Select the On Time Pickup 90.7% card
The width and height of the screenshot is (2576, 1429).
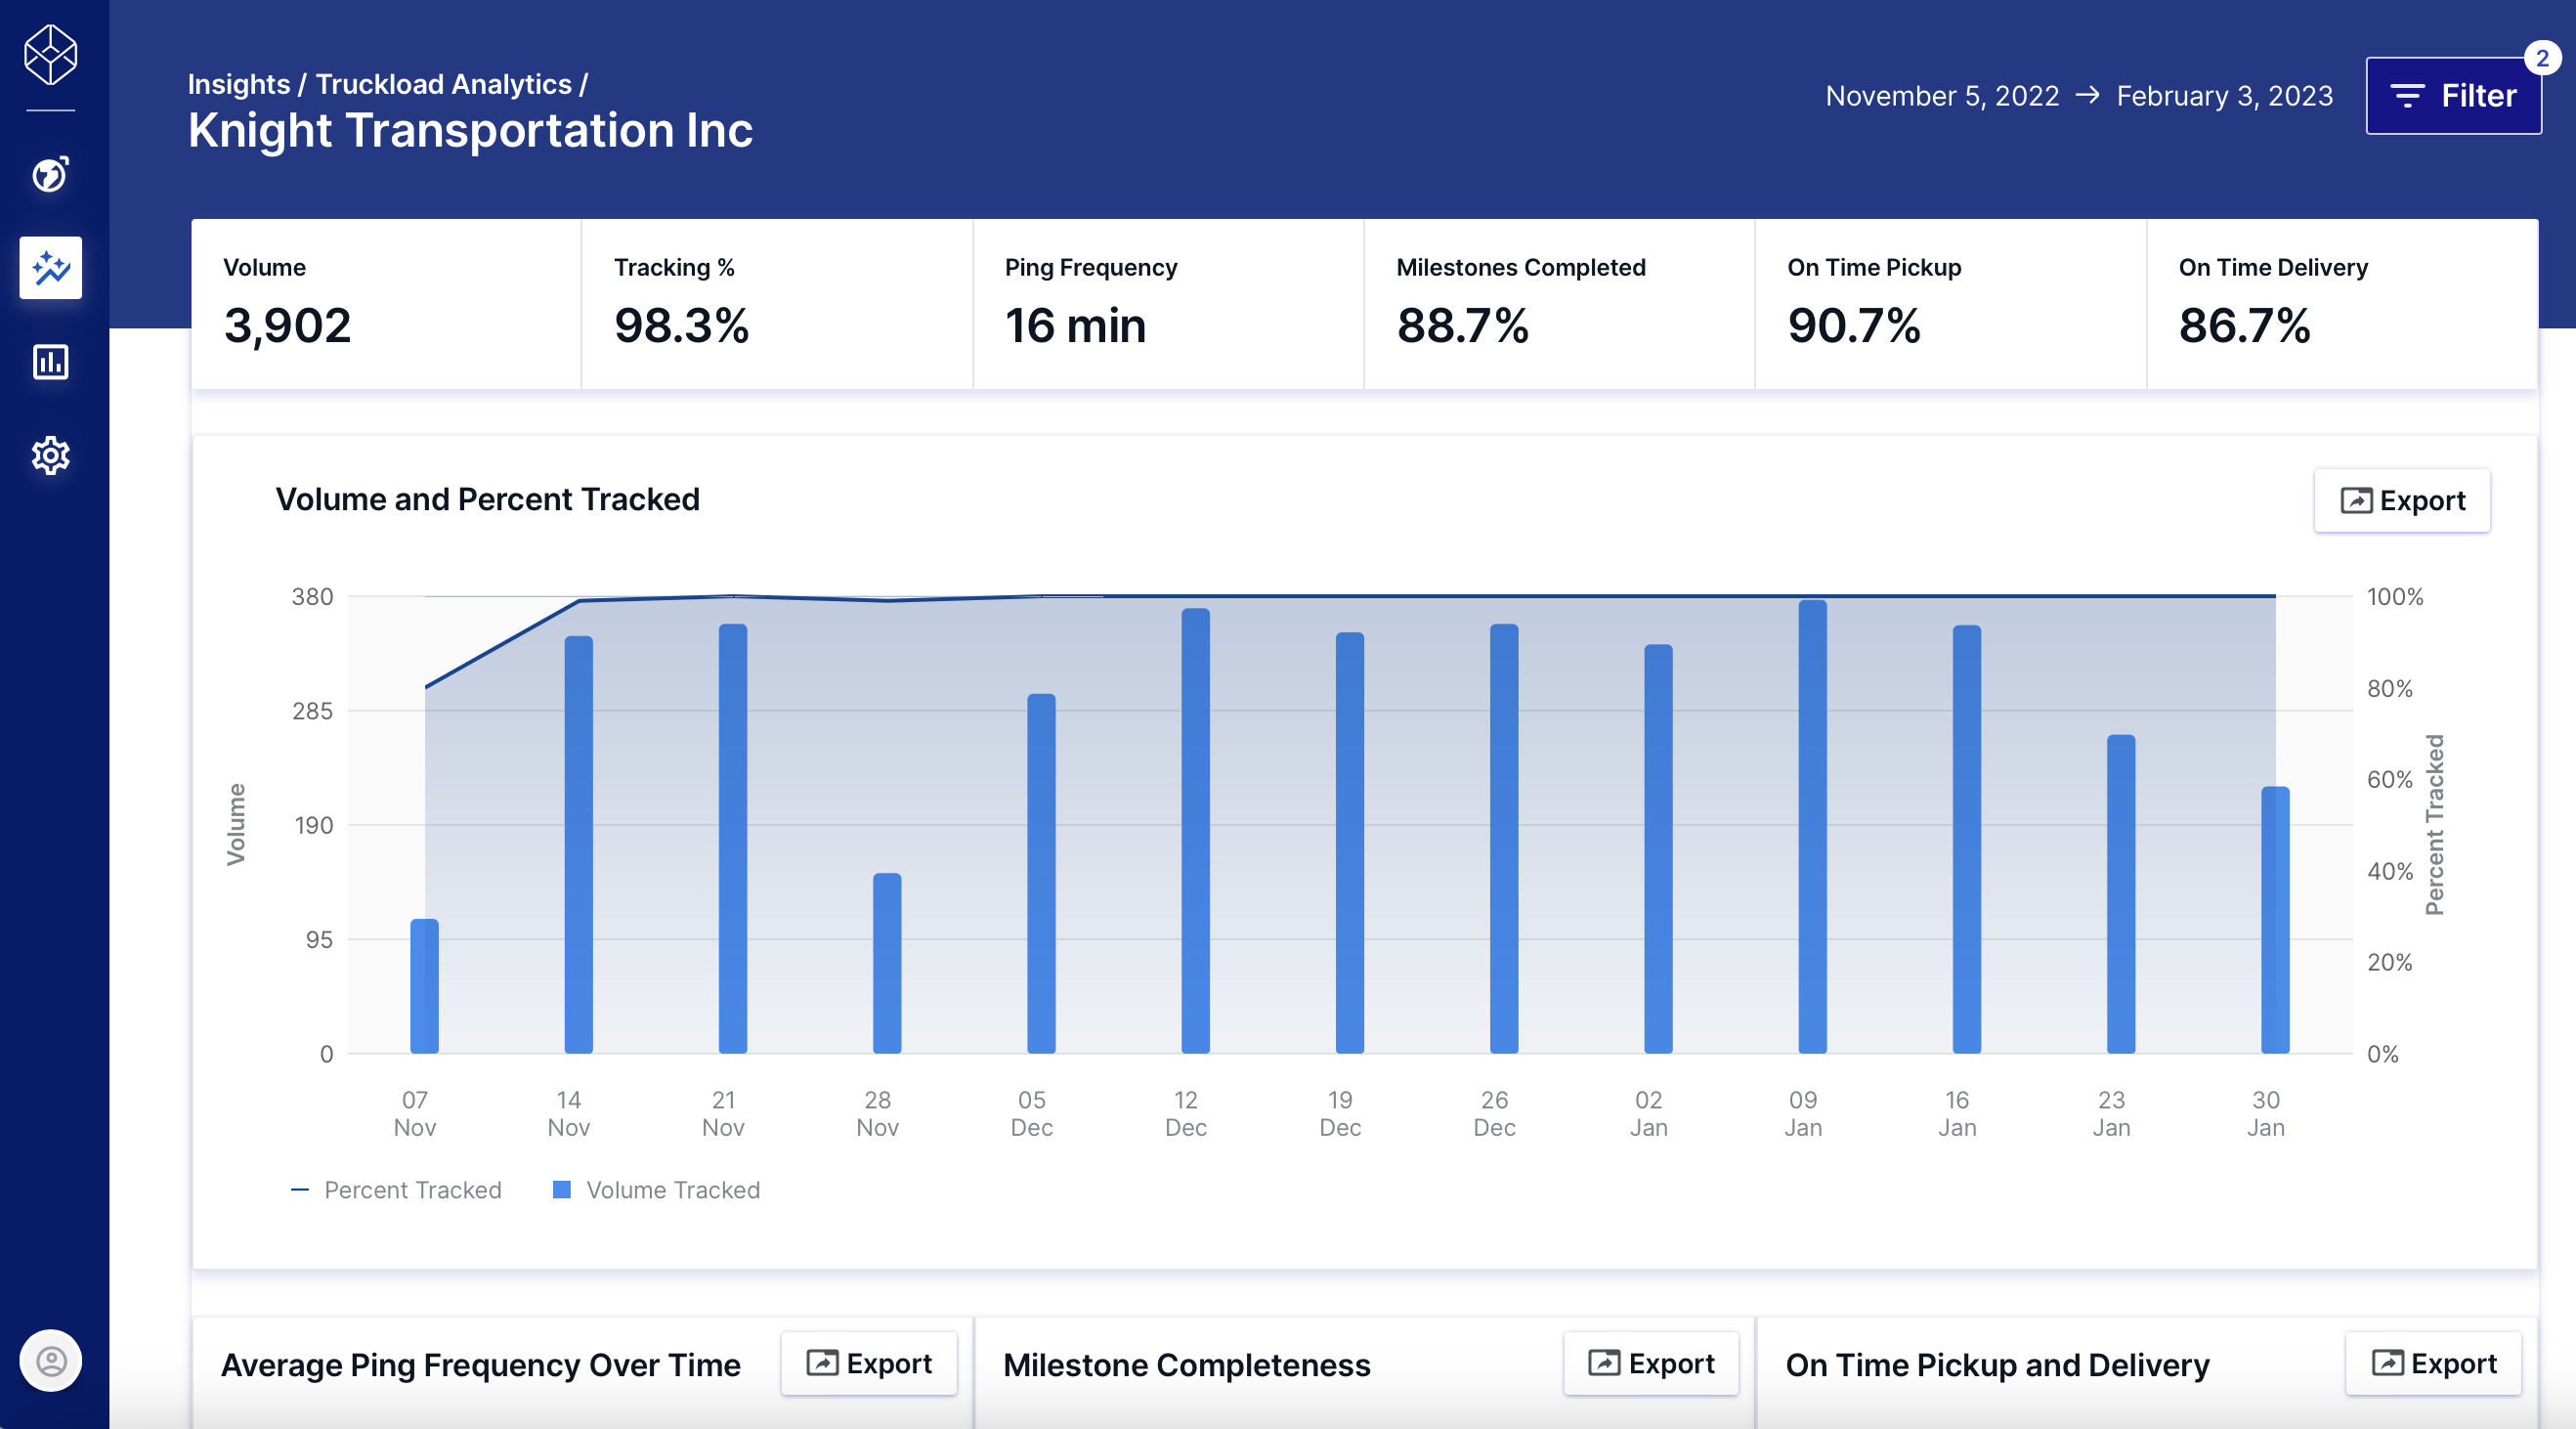pyautogui.click(x=1950, y=303)
